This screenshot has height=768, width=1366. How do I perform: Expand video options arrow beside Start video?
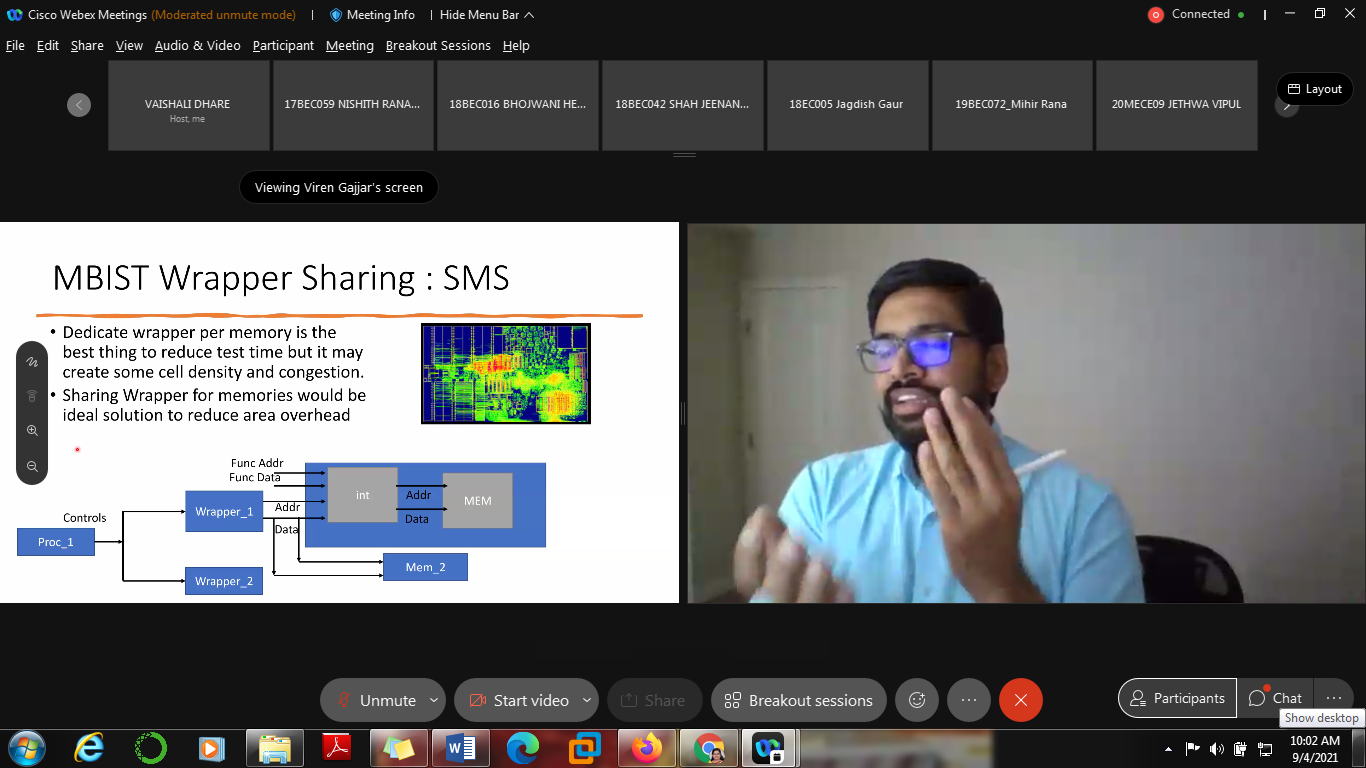(x=587, y=700)
